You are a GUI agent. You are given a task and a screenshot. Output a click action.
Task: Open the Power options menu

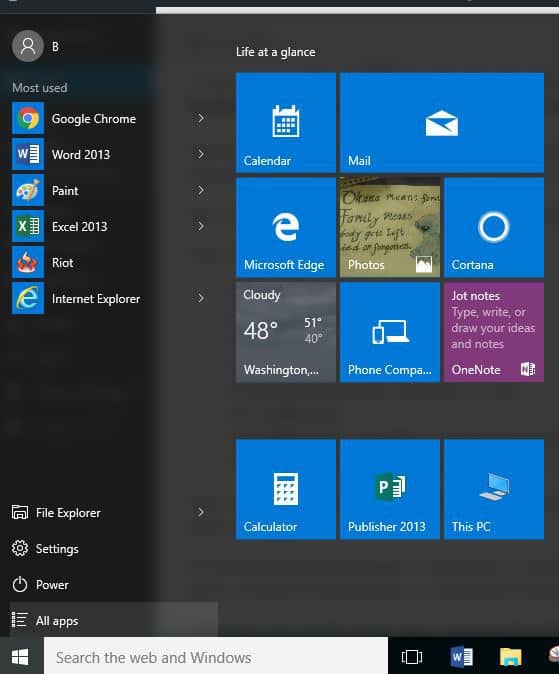[114, 585]
